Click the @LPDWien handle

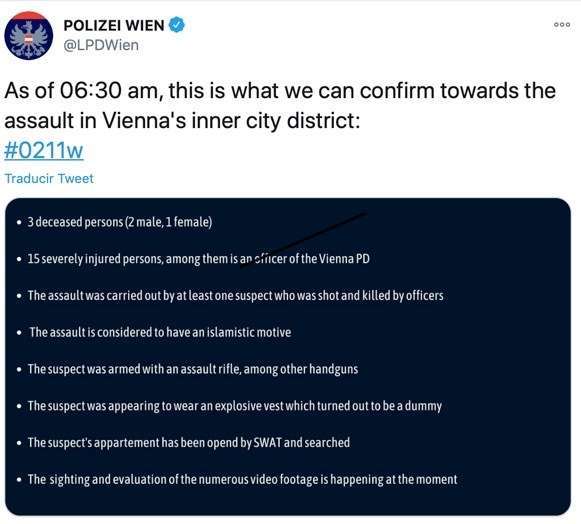pos(101,45)
